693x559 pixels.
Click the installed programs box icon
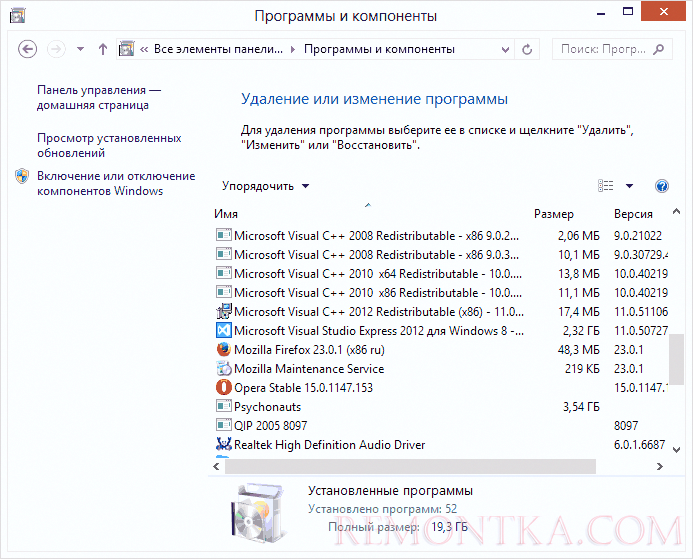pos(257,513)
